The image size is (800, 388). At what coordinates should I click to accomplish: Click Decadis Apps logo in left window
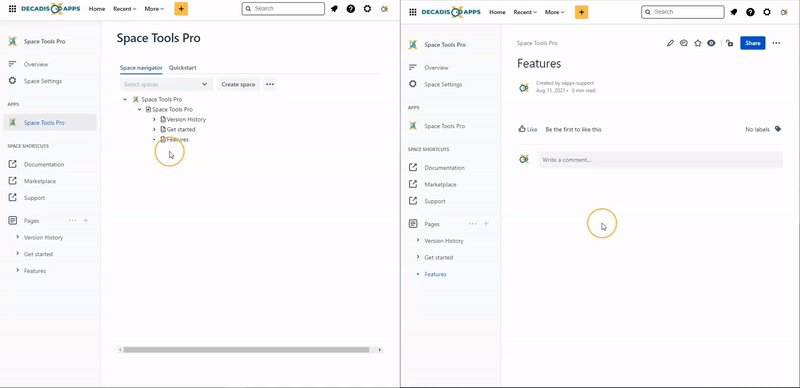[x=51, y=9]
